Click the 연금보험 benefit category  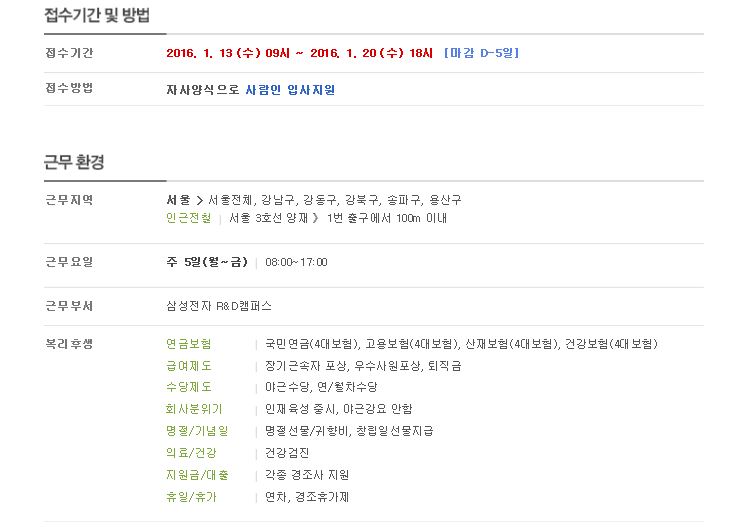coord(188,344)
